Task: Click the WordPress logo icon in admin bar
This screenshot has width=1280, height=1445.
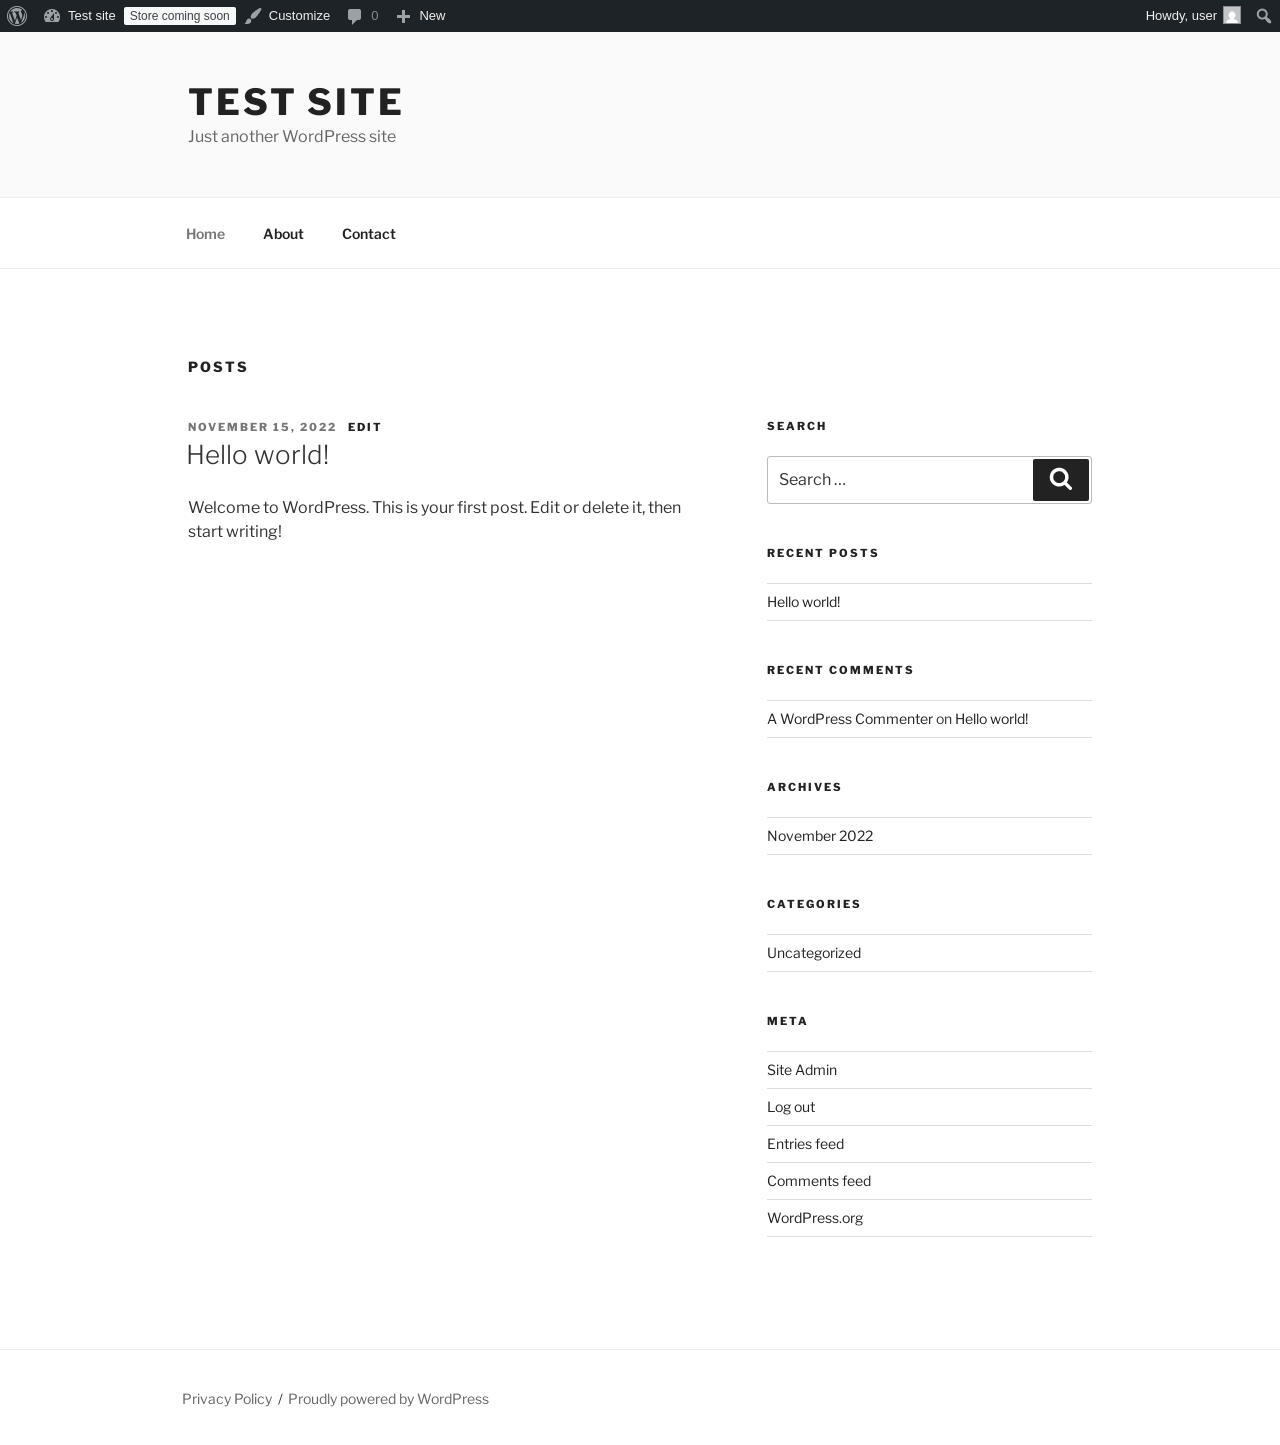Action: tap(17, 16)
